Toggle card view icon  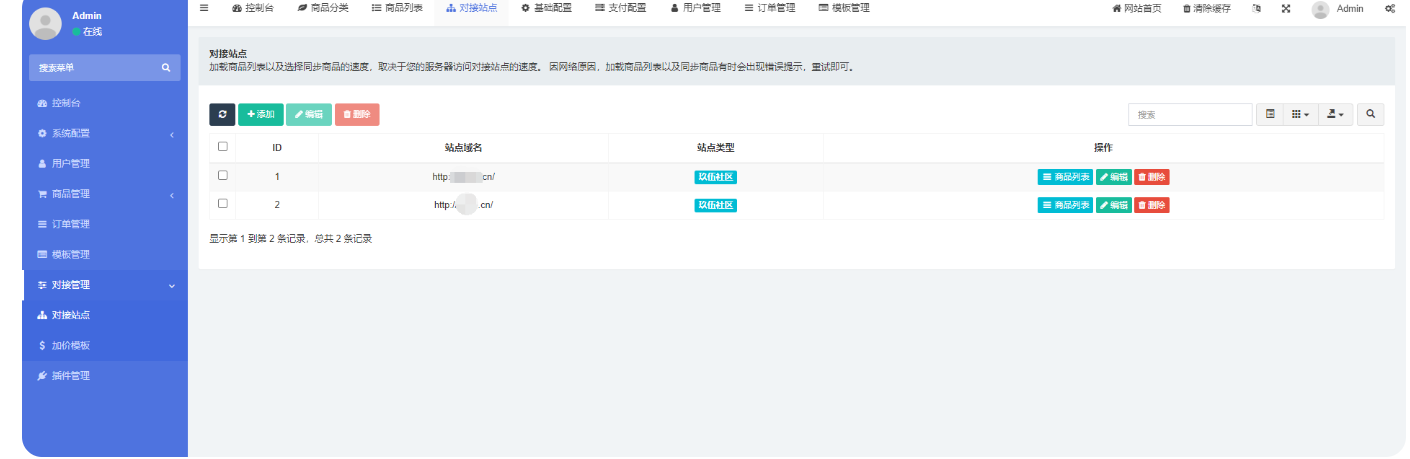(x=1270, y=114)
